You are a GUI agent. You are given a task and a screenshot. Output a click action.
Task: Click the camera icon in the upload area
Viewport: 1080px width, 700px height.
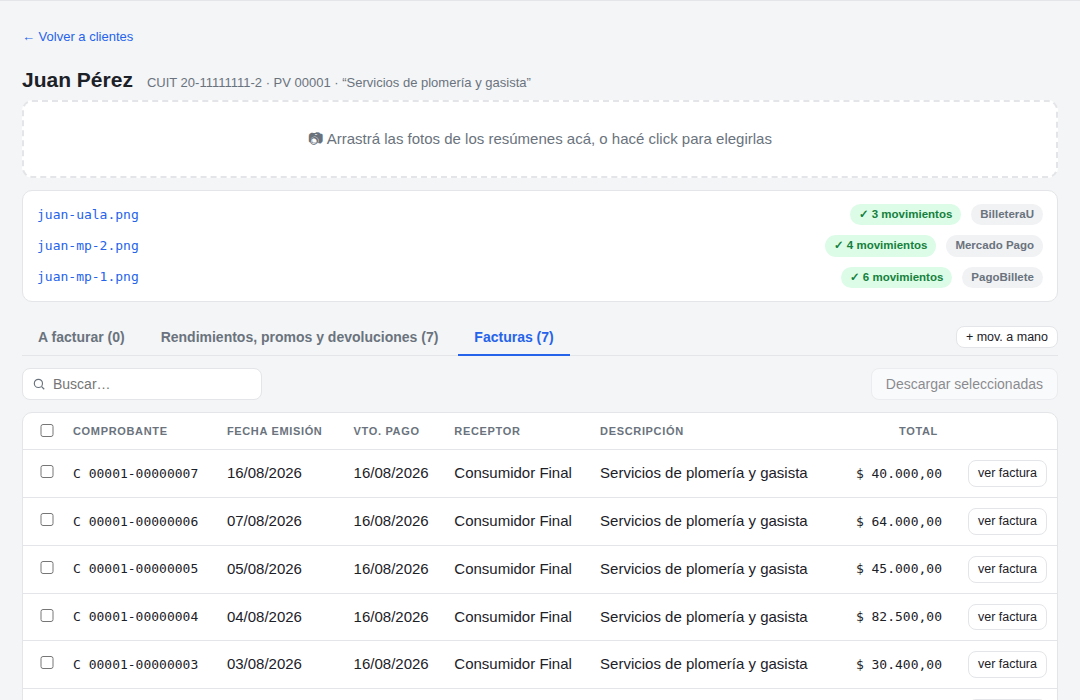(x=315, y=139)
